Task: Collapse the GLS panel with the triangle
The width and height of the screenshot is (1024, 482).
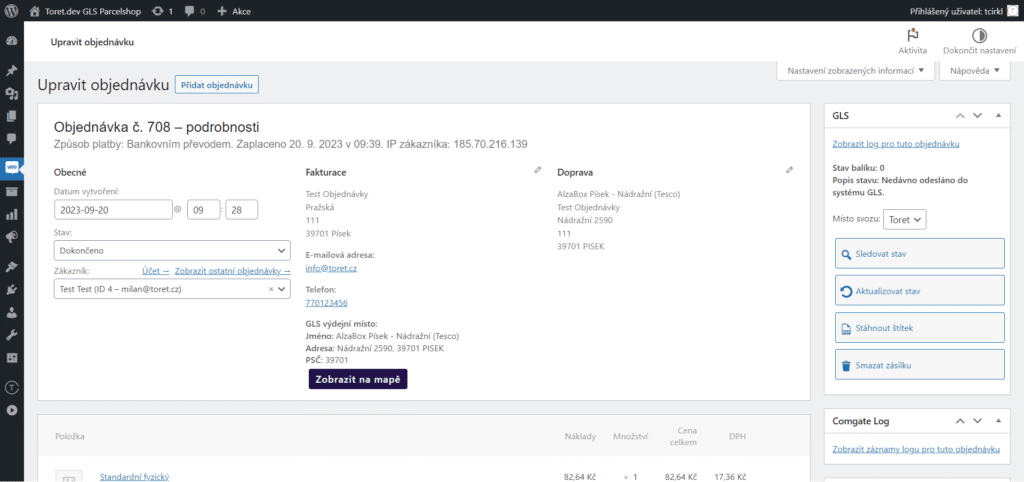Action: point(998,116)
